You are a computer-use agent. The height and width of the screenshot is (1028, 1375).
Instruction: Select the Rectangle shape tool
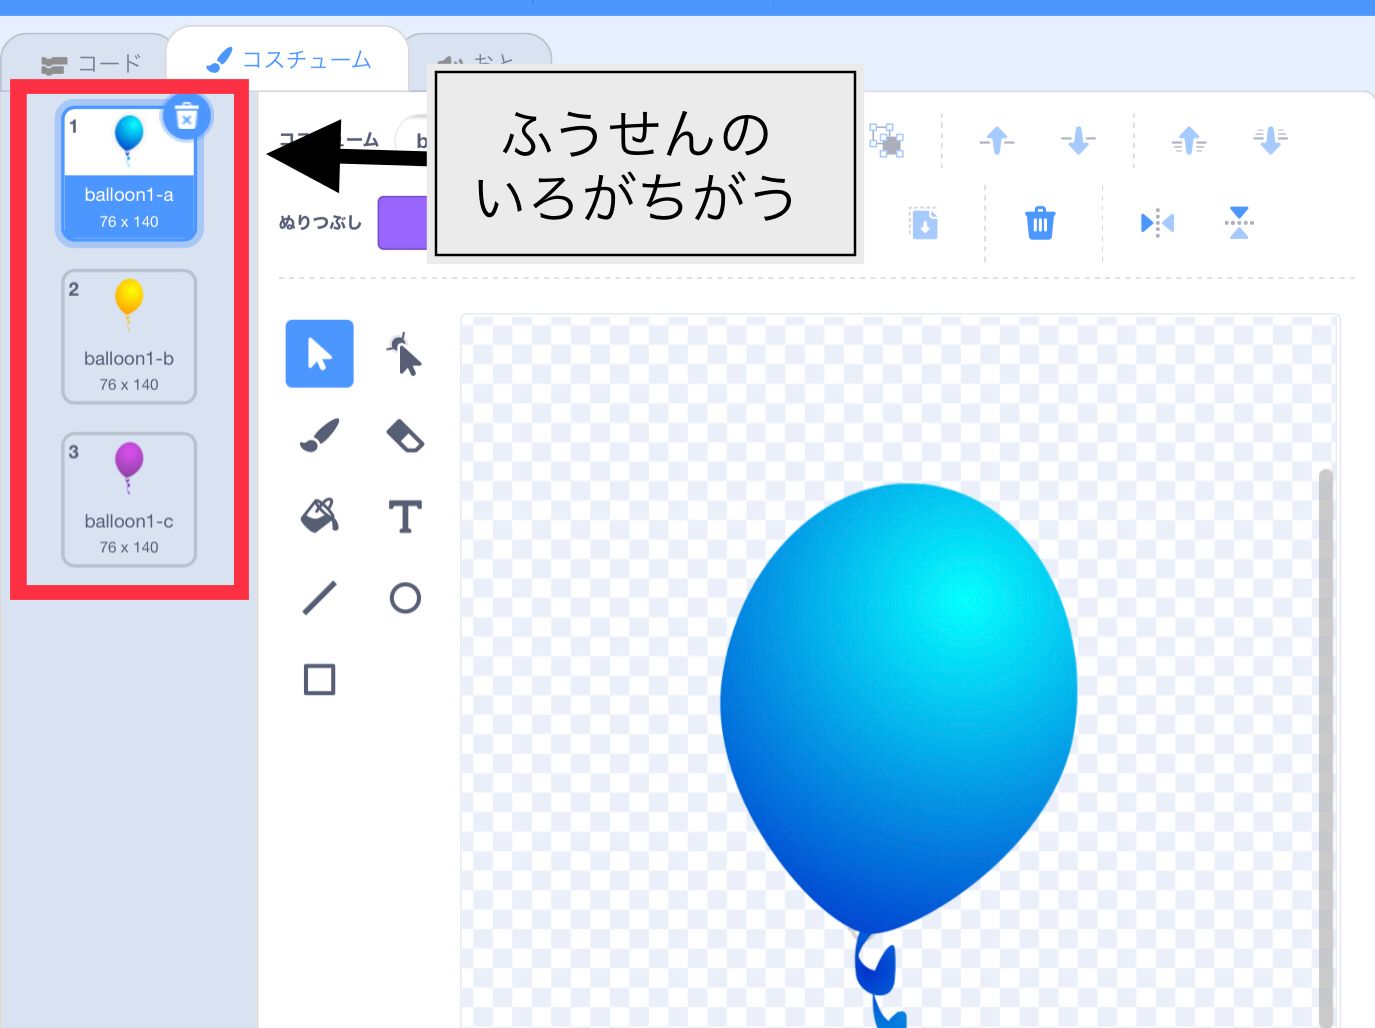(x=318, y=680)
